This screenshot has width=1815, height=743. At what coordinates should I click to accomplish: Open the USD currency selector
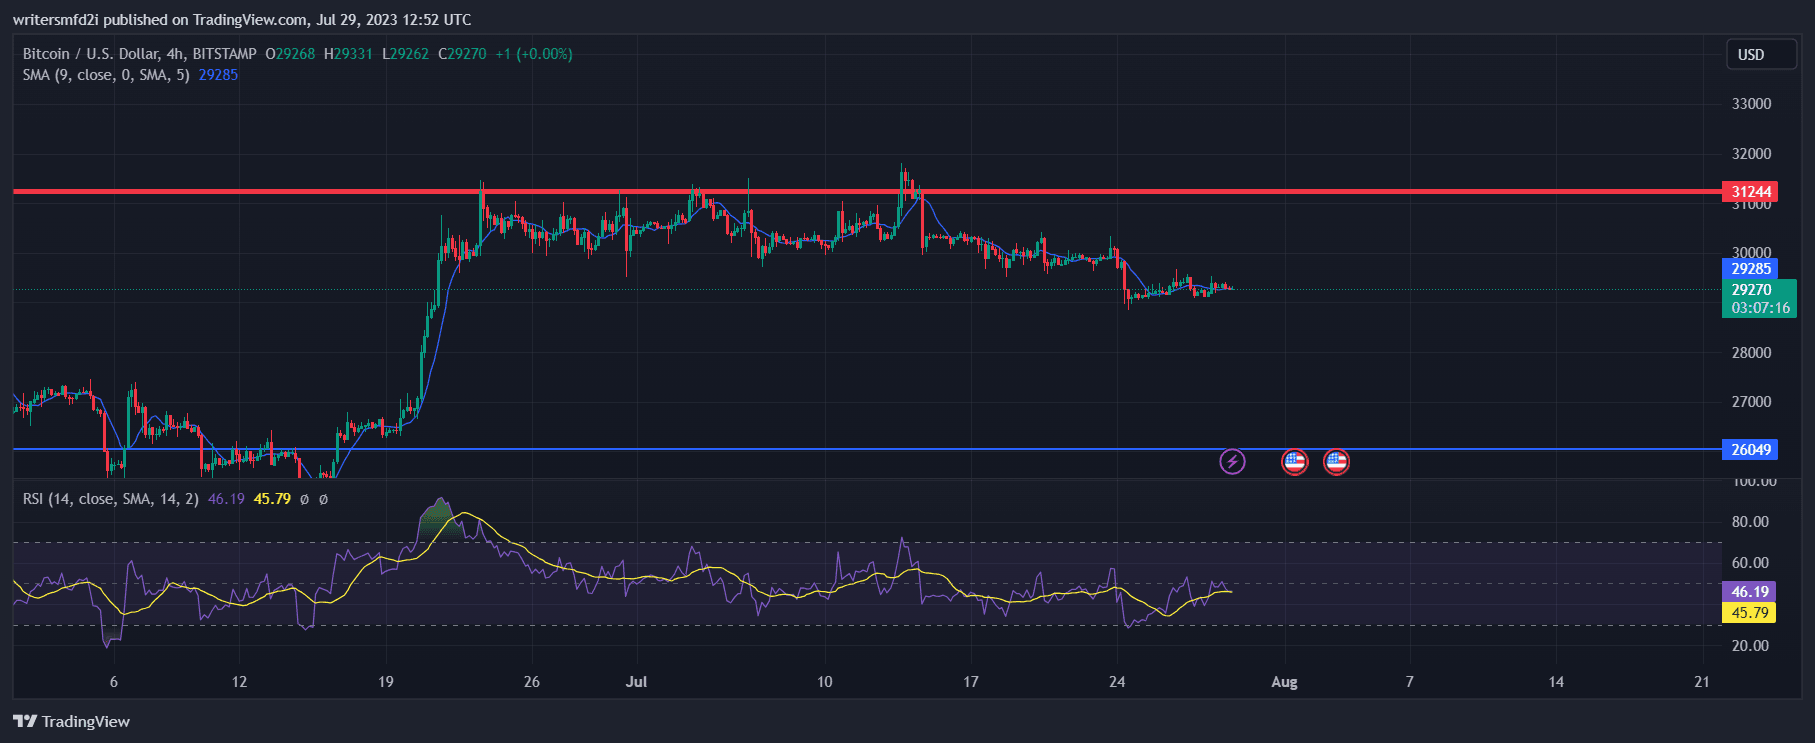1760,55
